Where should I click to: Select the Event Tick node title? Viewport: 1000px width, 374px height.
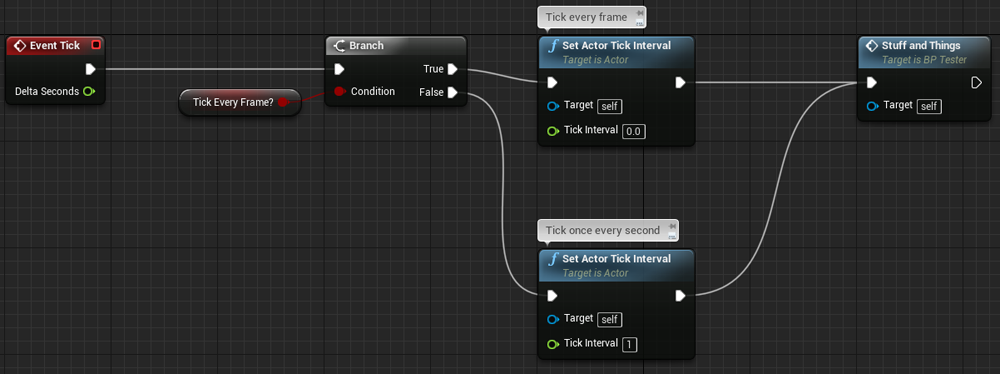pyautogui.click(x=55, y=45)
